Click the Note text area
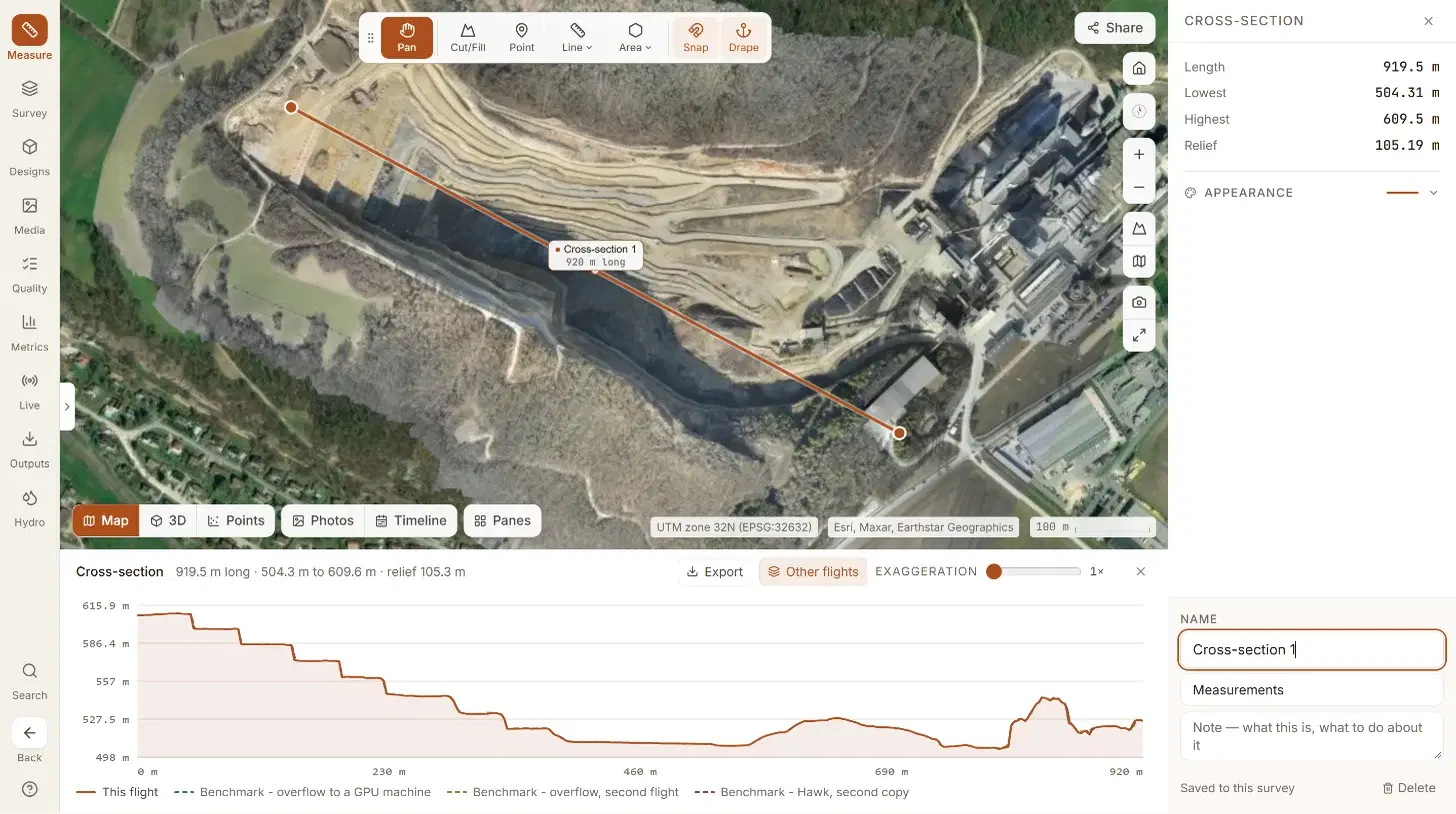Image resolution: width=1456 pixels, height=814 pixels. click(1311, 736)
